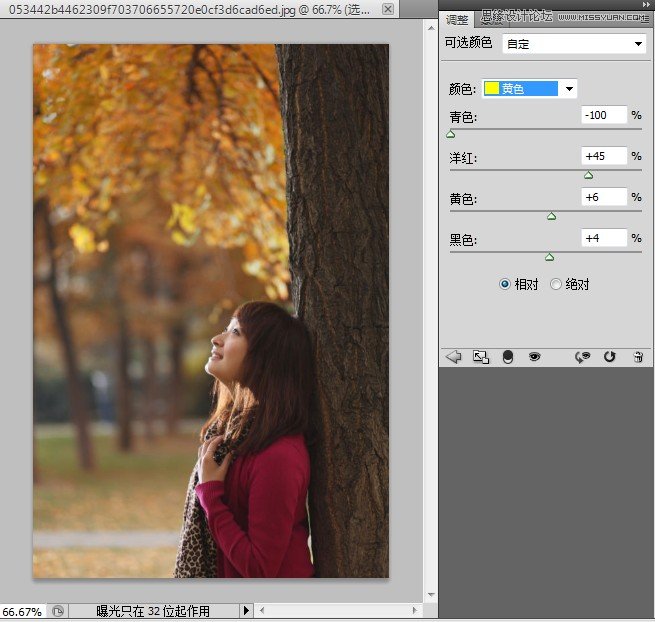Reset adjustment to defaults icon
Viewport: 655px width, 622px height.
tap(609, 357)
